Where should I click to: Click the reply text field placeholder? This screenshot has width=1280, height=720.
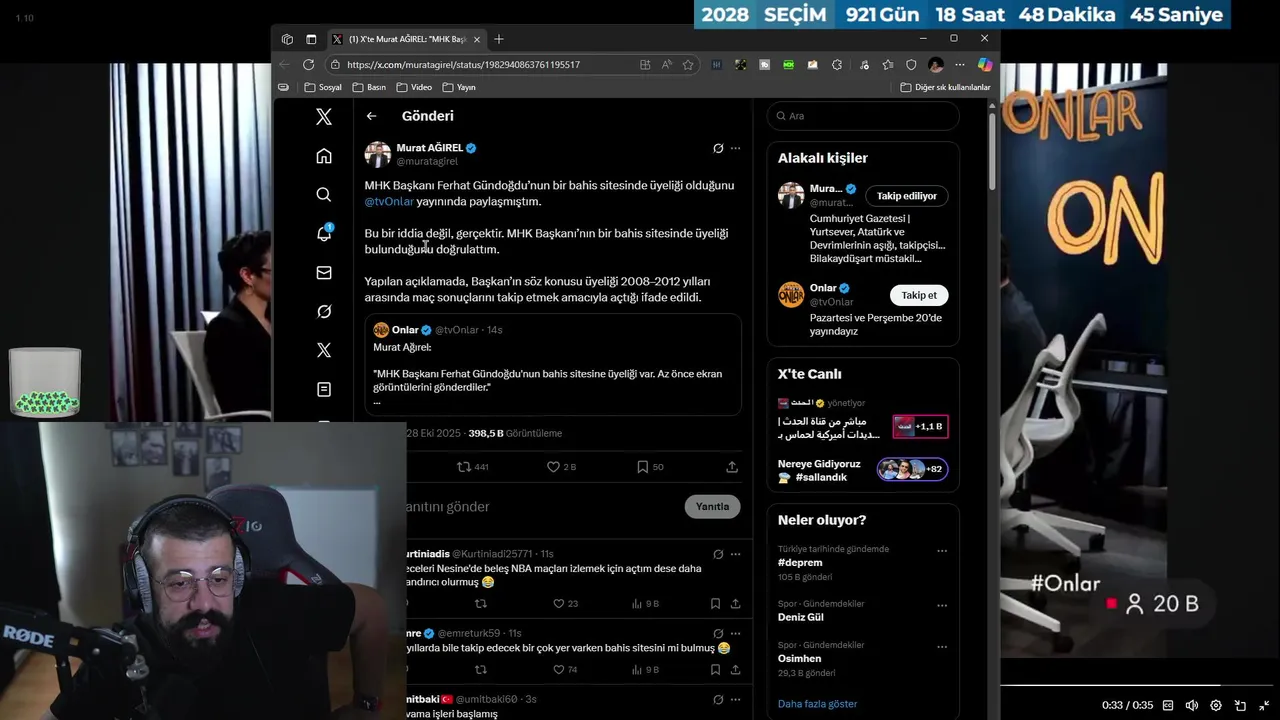[x=448, y=507]
